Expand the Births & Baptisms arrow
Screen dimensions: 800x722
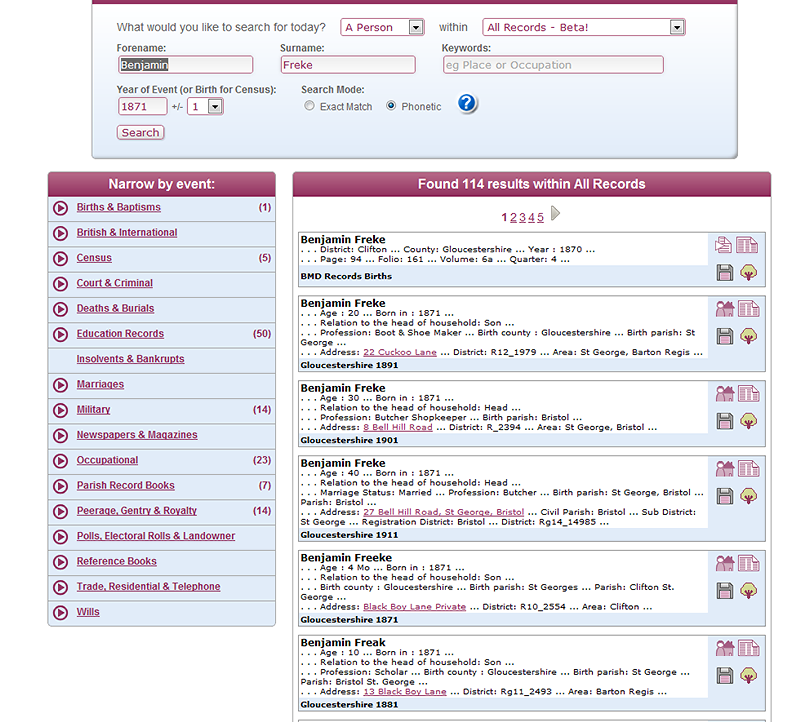(x=61, y=208)
